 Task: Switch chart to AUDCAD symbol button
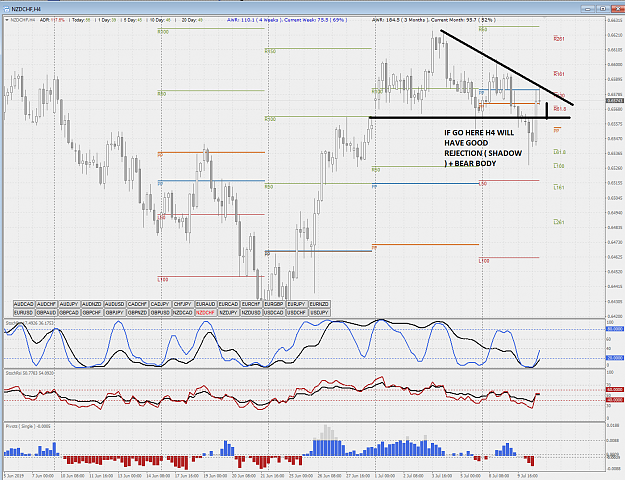pyautogui.click(x=24, y=304)
